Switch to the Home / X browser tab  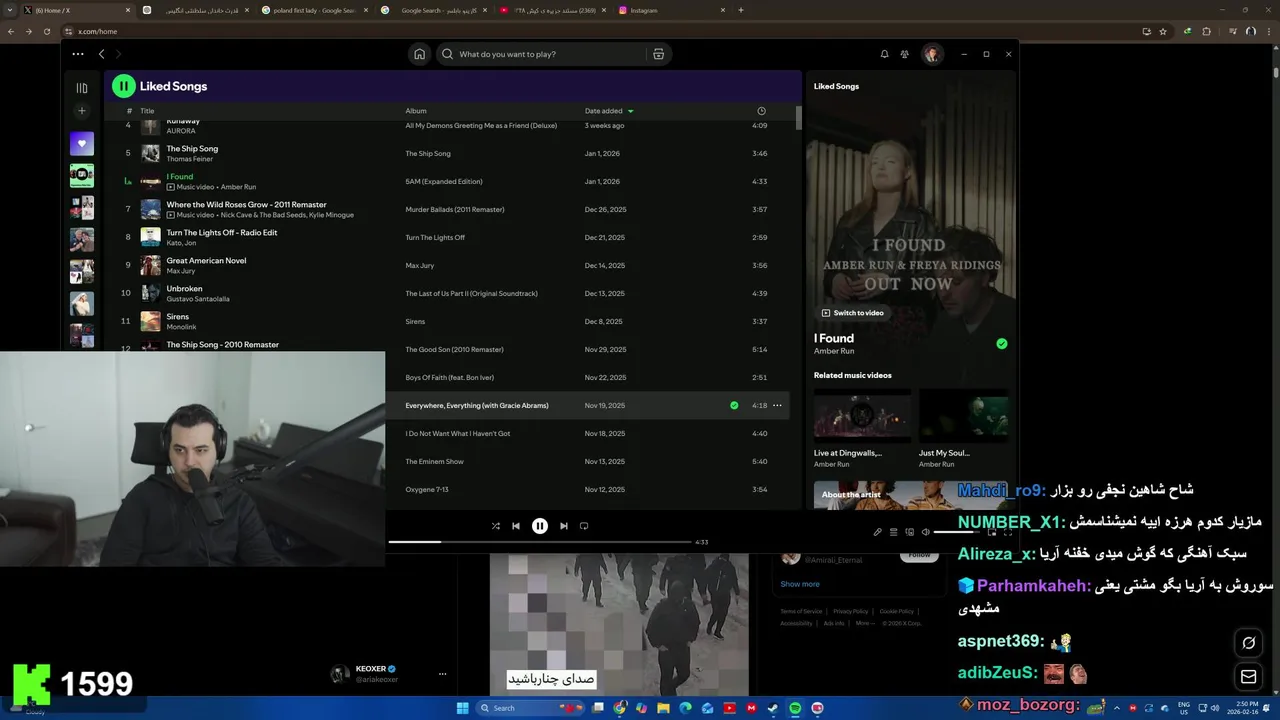pos(76,10)
